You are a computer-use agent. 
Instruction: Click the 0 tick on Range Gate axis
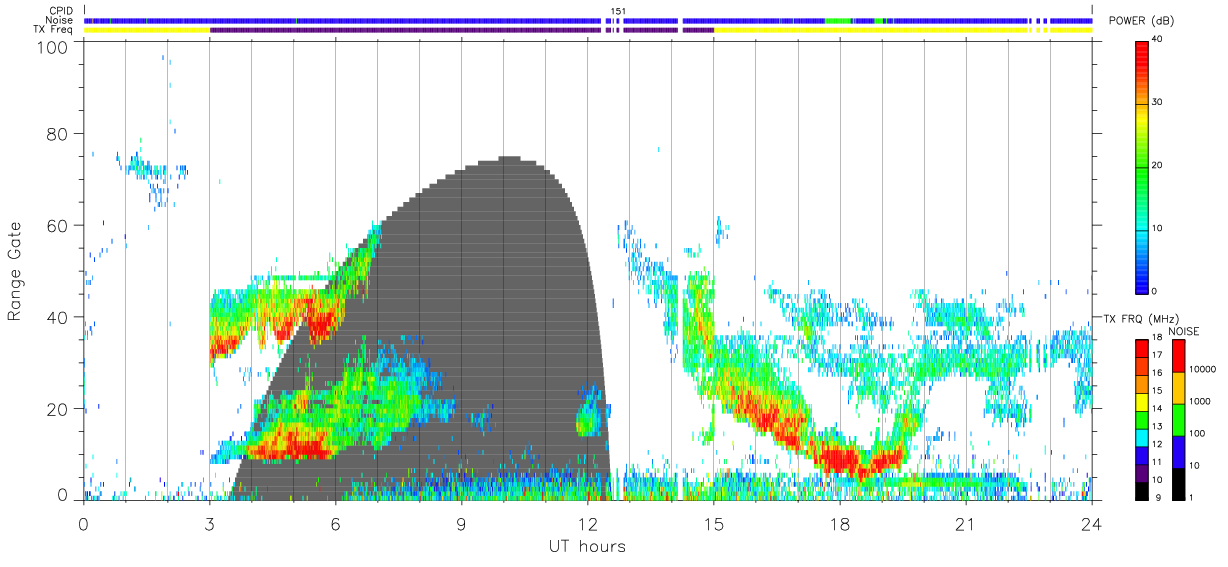64,495
